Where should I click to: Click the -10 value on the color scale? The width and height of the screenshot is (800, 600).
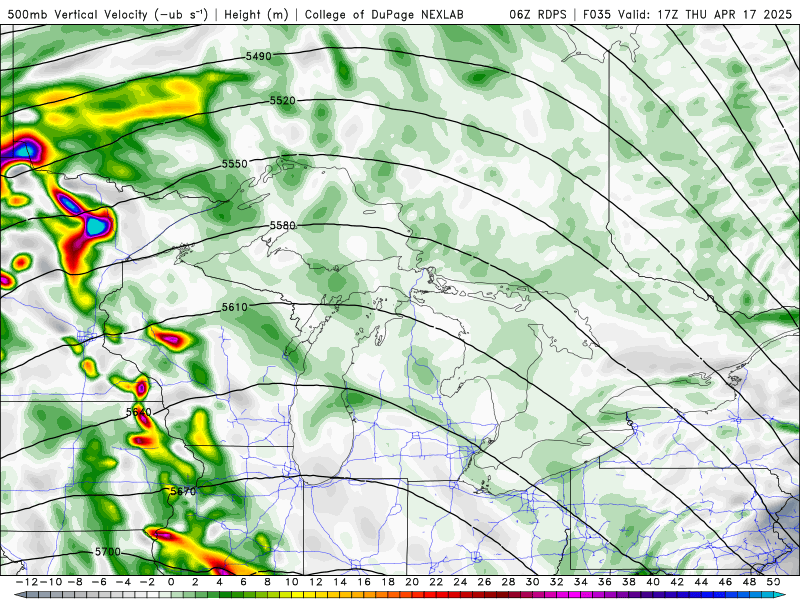(x=51, y=582)
